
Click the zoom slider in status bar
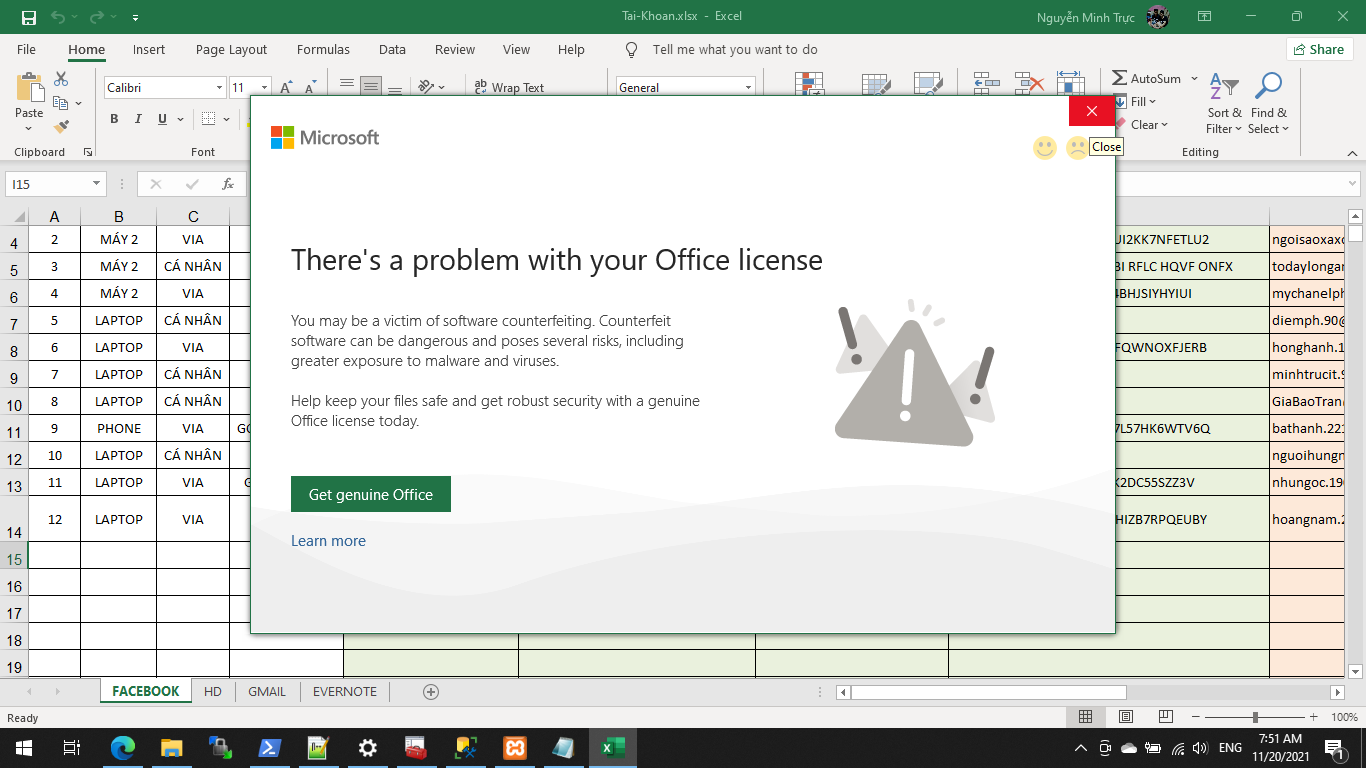[1255, 717]
